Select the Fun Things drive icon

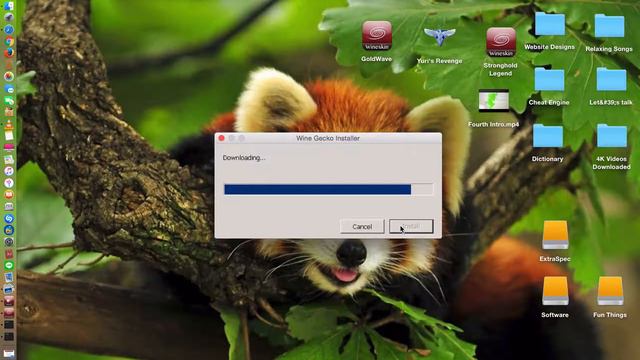pos(610,291)
